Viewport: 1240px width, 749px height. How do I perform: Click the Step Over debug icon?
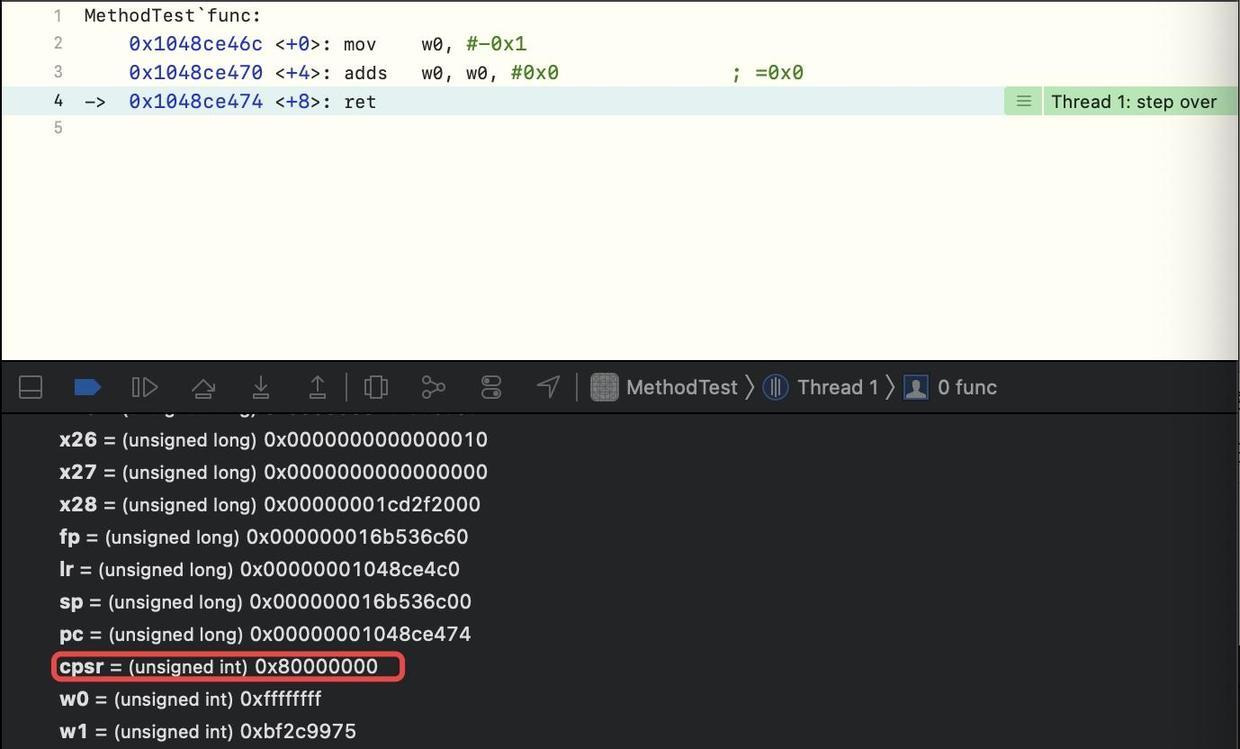pos(203,387)
